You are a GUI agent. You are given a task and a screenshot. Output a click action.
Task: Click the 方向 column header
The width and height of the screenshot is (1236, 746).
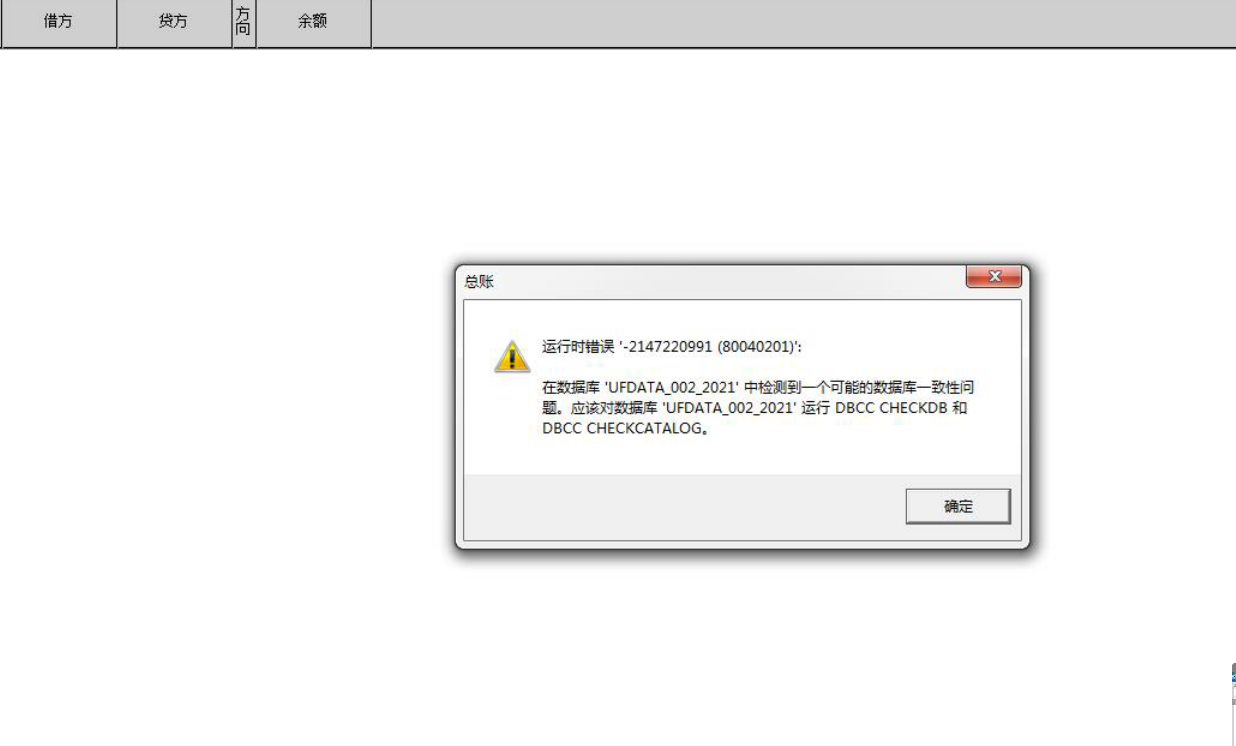[x=244, y=22]
